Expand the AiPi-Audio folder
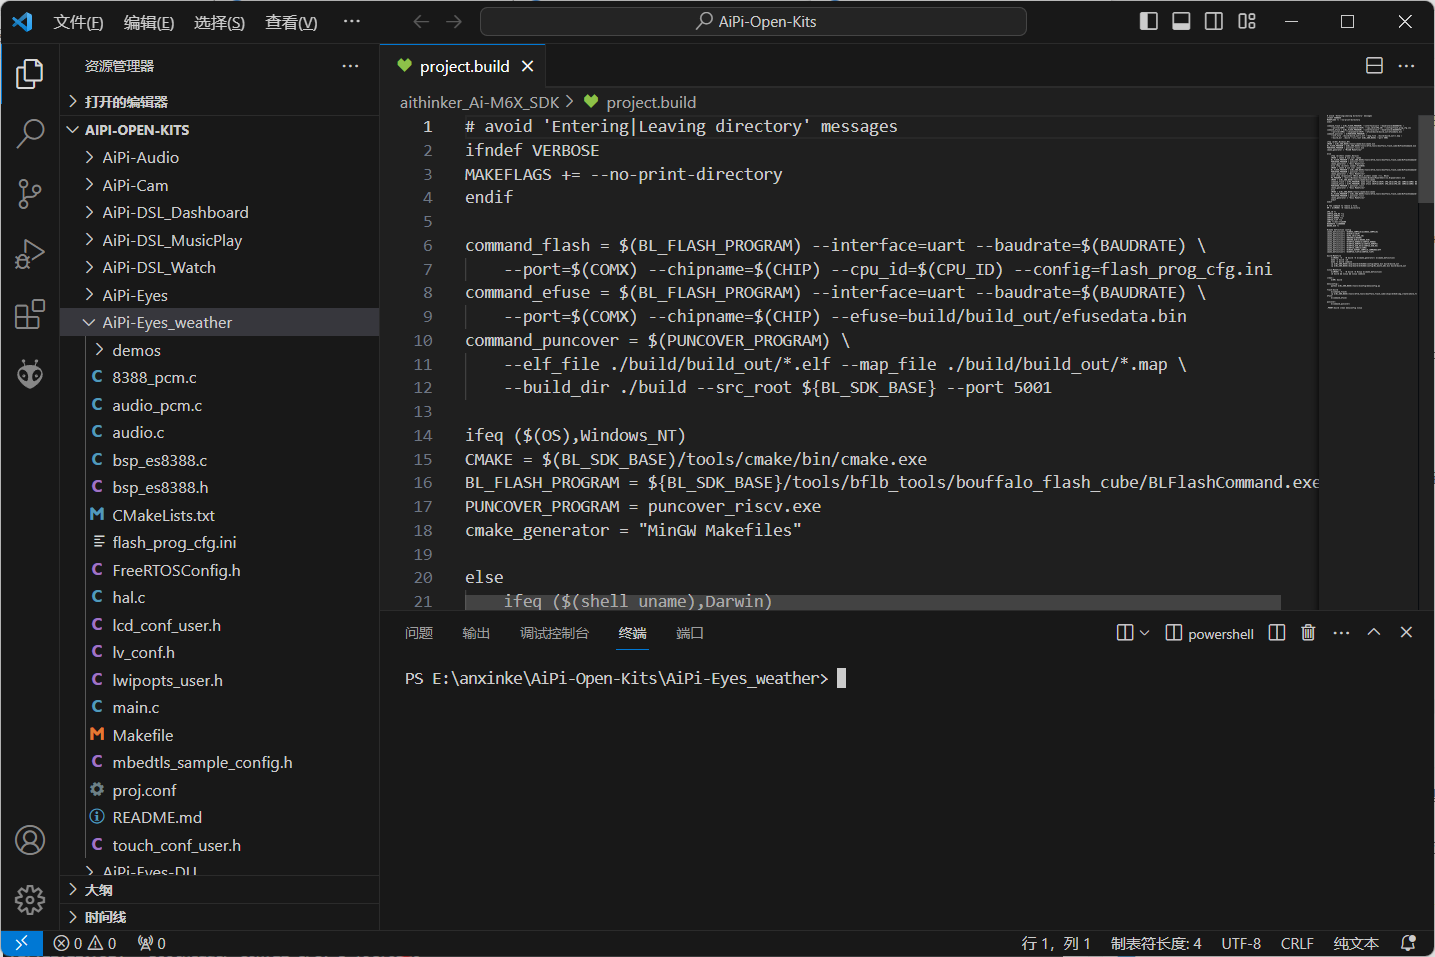Image resolution: width=1435 pixels, height=957 pixels. (x=220, y=157)
